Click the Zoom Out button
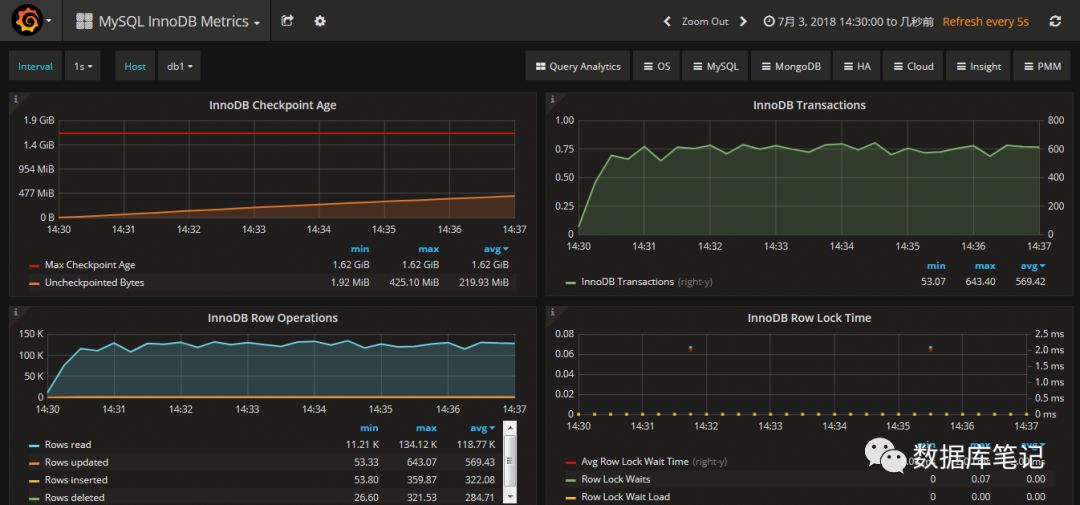Image resolution: width=1080 pixels, height=505 pixels. 705,21
